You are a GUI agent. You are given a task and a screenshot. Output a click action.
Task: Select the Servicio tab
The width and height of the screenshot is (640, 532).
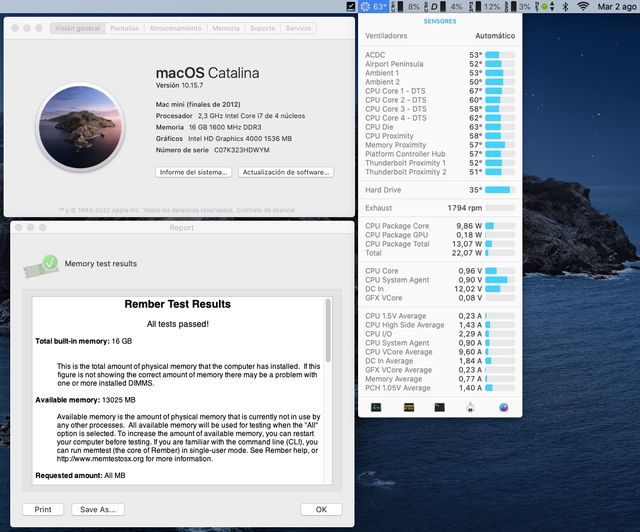[298, 28]
